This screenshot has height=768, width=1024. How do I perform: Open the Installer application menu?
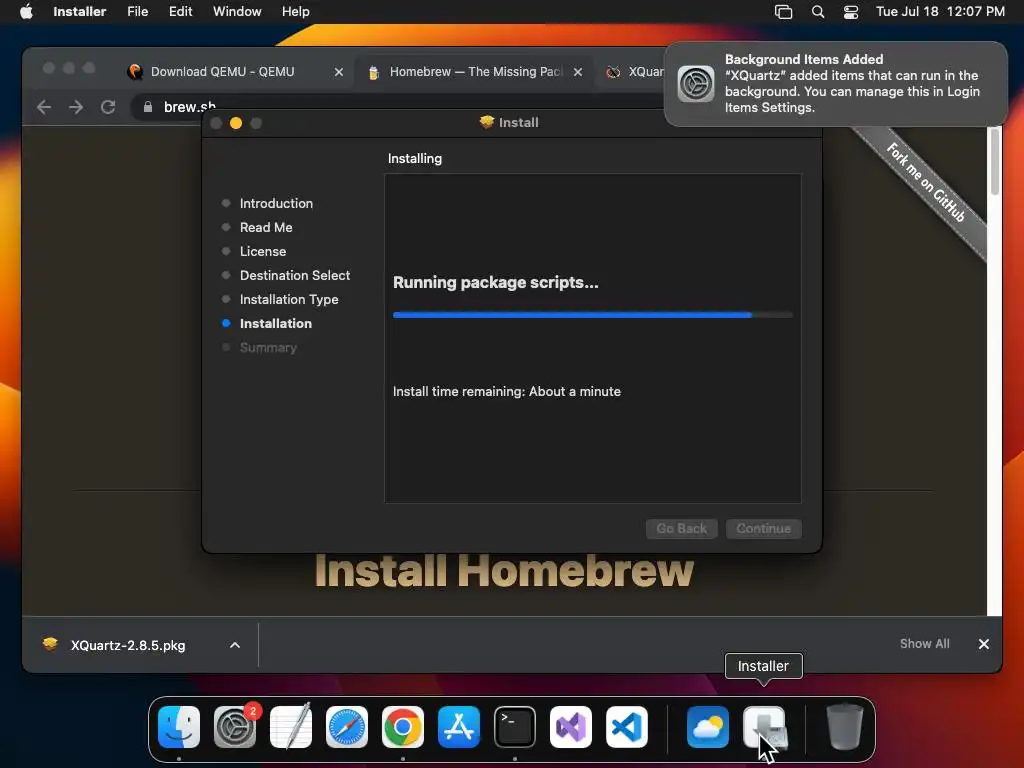pos(79,12)
